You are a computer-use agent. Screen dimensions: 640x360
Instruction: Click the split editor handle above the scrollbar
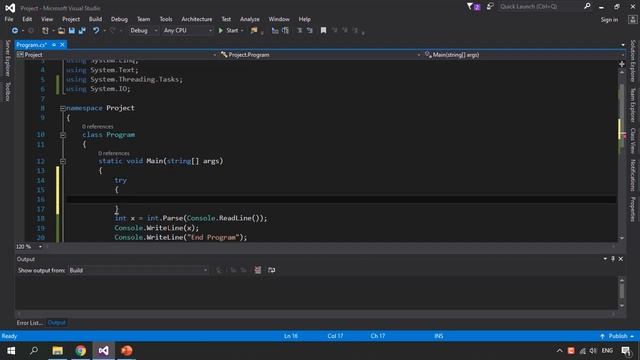622,64
